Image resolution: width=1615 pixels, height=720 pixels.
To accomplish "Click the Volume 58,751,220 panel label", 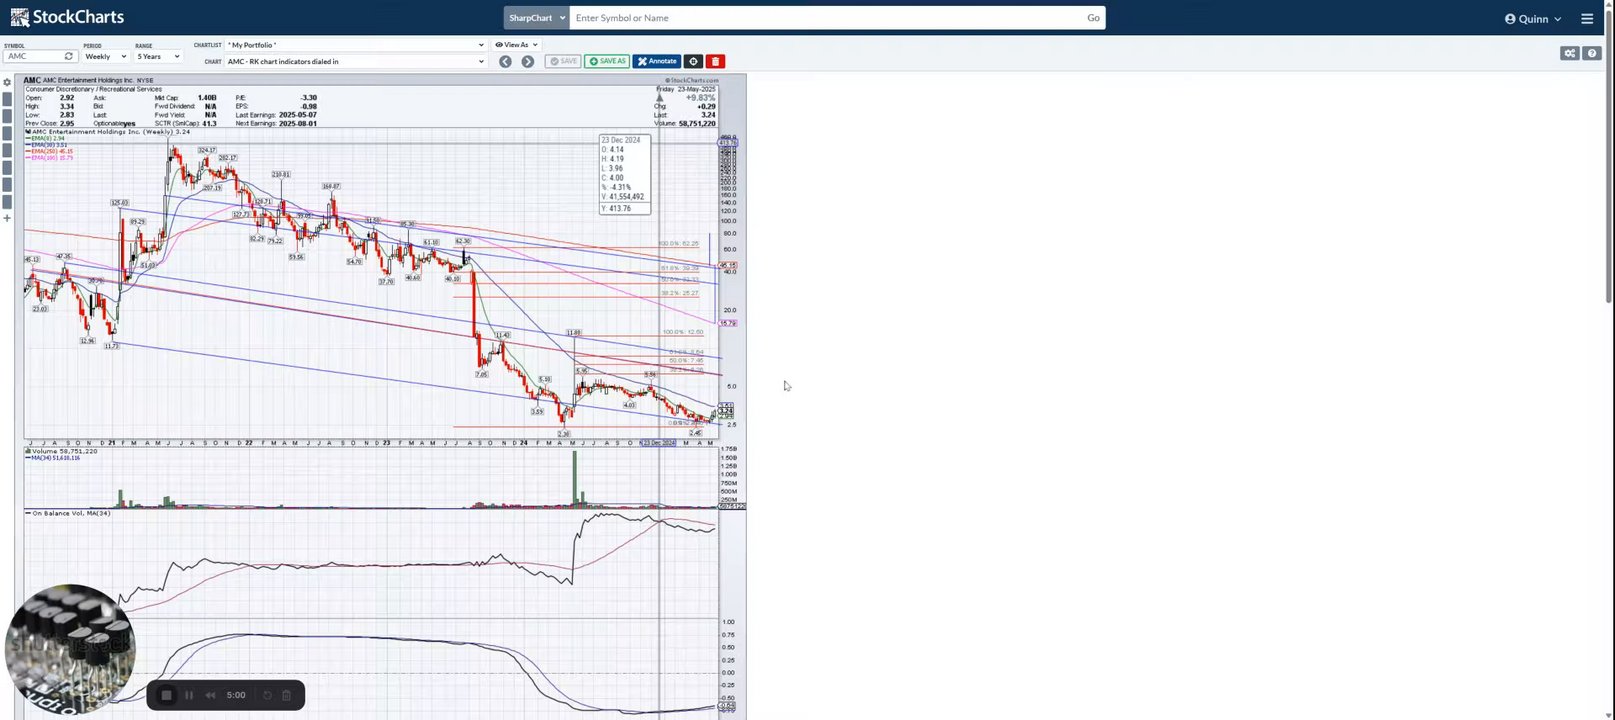I will pos(62,451).
